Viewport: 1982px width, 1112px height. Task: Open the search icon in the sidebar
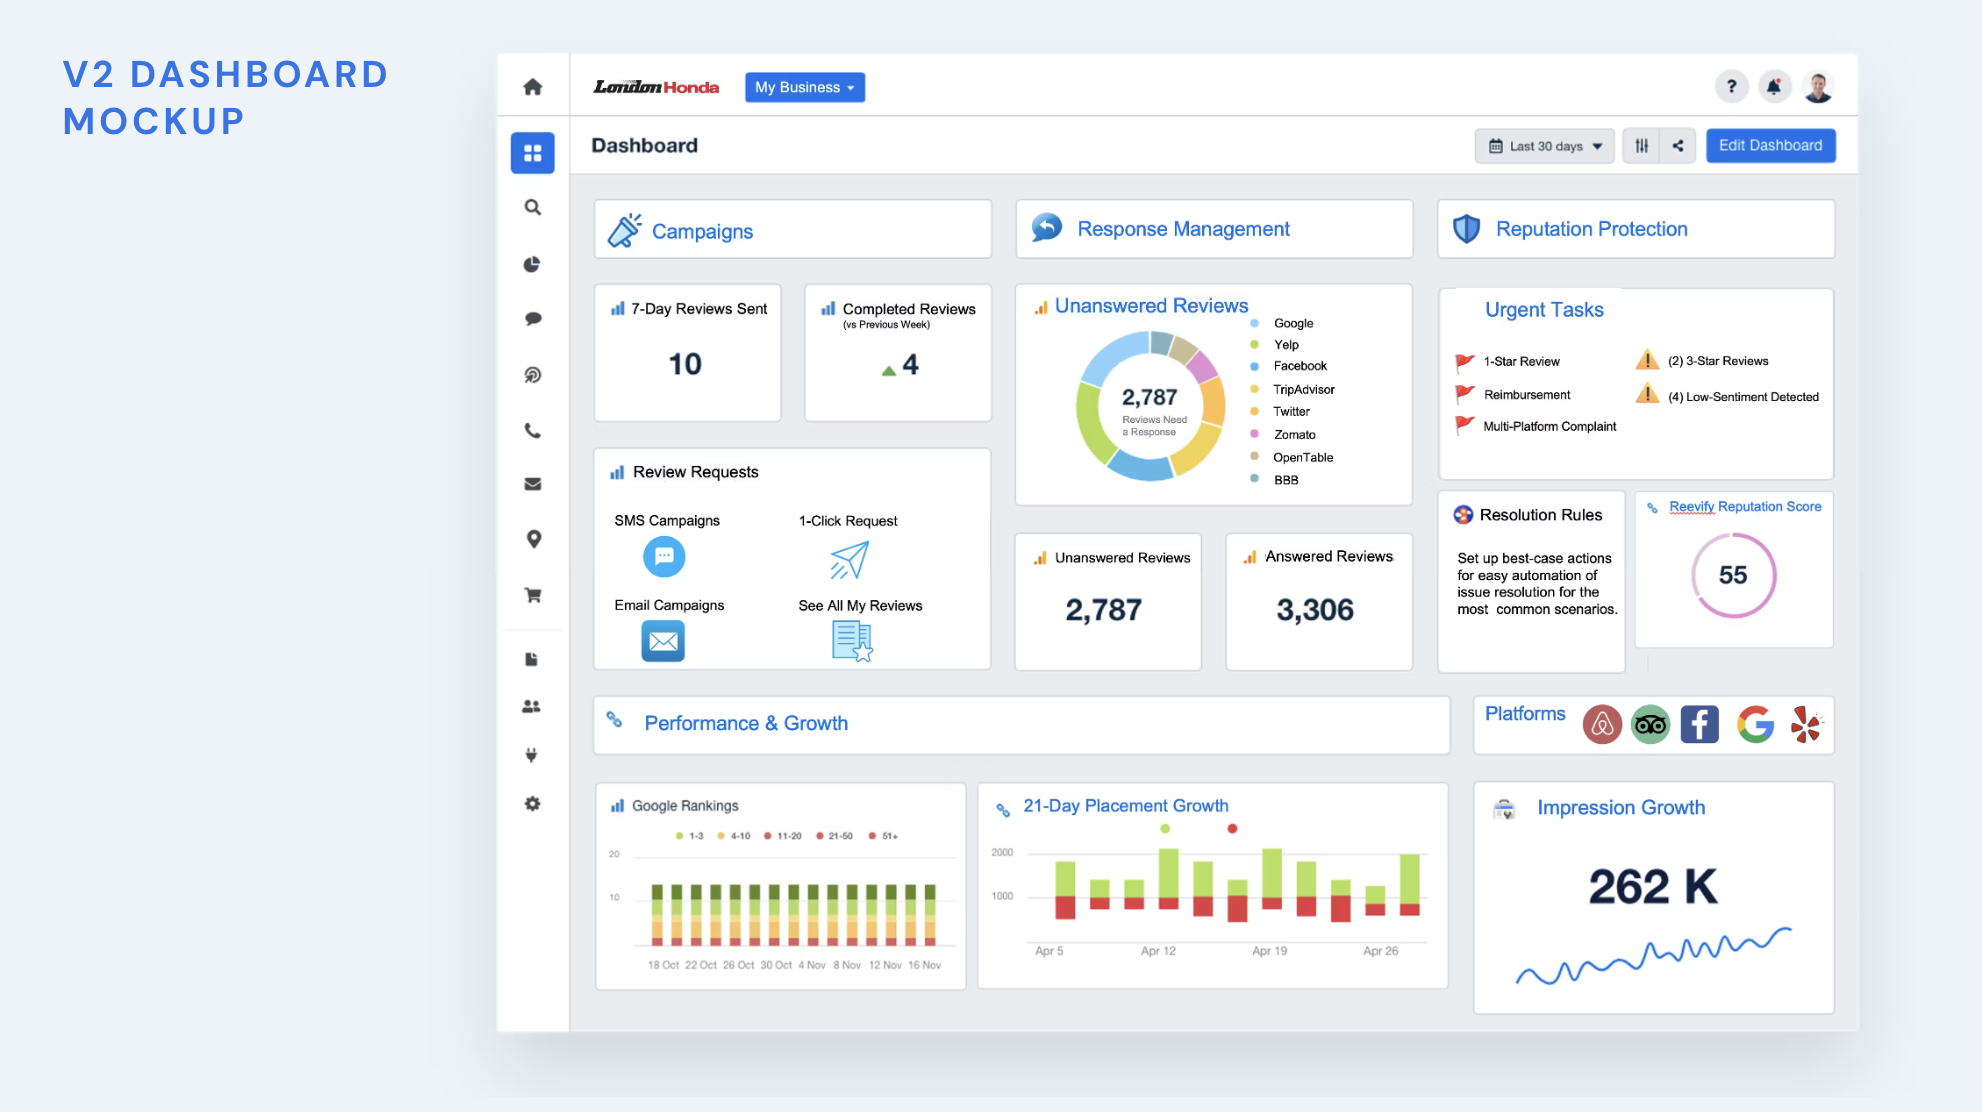533,207
